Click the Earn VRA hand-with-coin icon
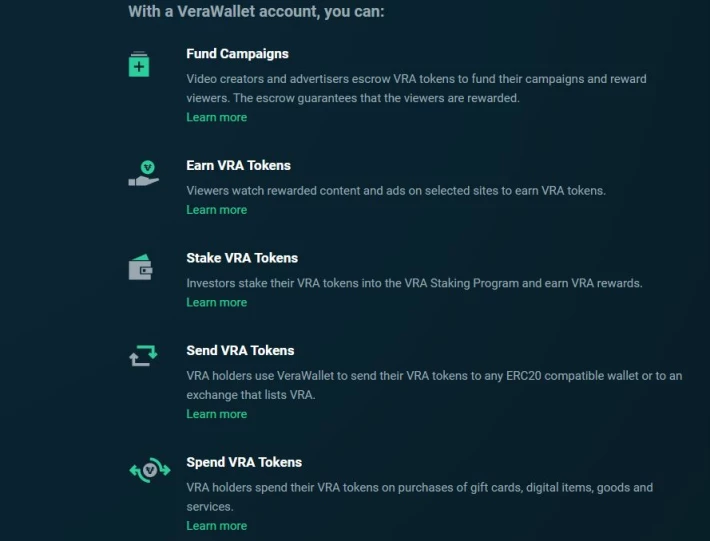This screenshot has height=541, width=710. click(144, 173)
